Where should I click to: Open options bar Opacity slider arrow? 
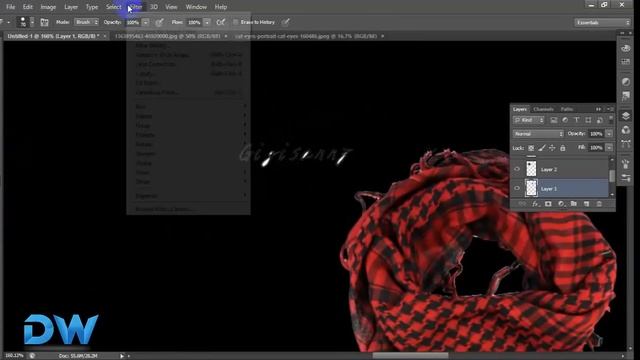[145, 22]
